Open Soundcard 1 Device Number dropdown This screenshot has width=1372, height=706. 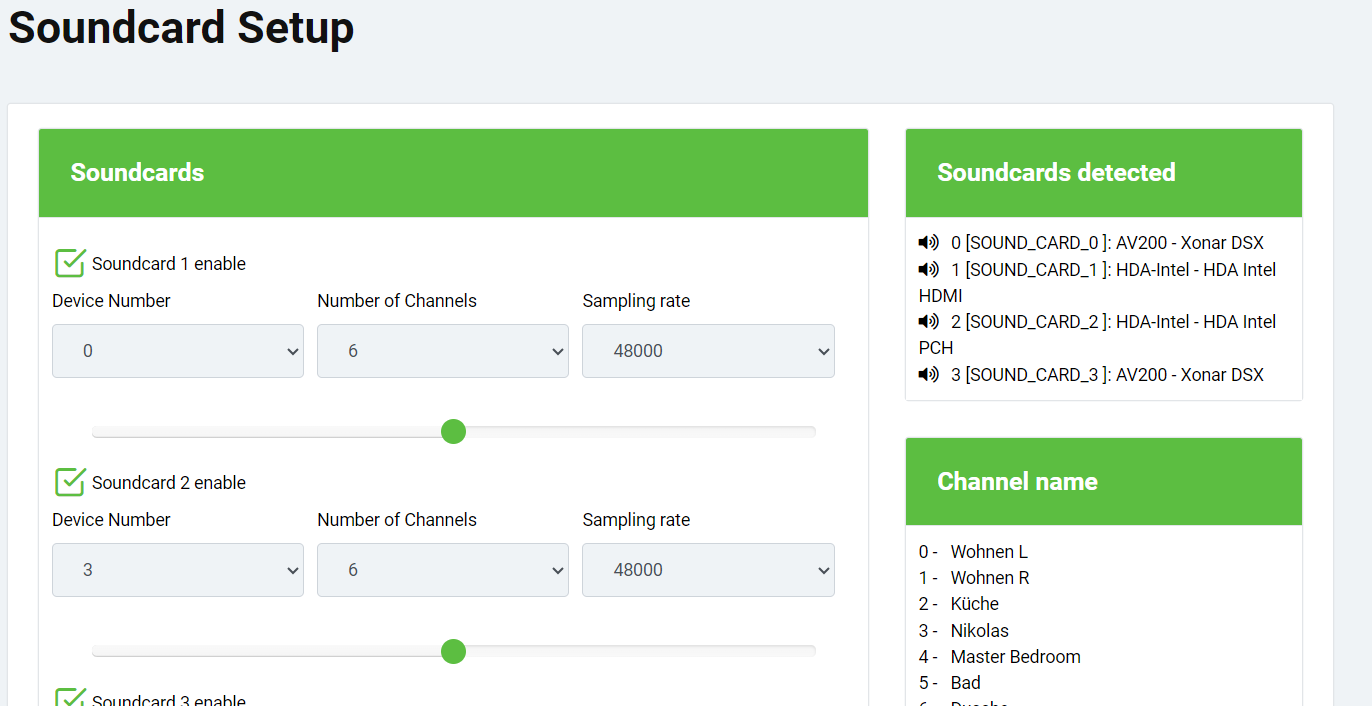coord(178,351)
